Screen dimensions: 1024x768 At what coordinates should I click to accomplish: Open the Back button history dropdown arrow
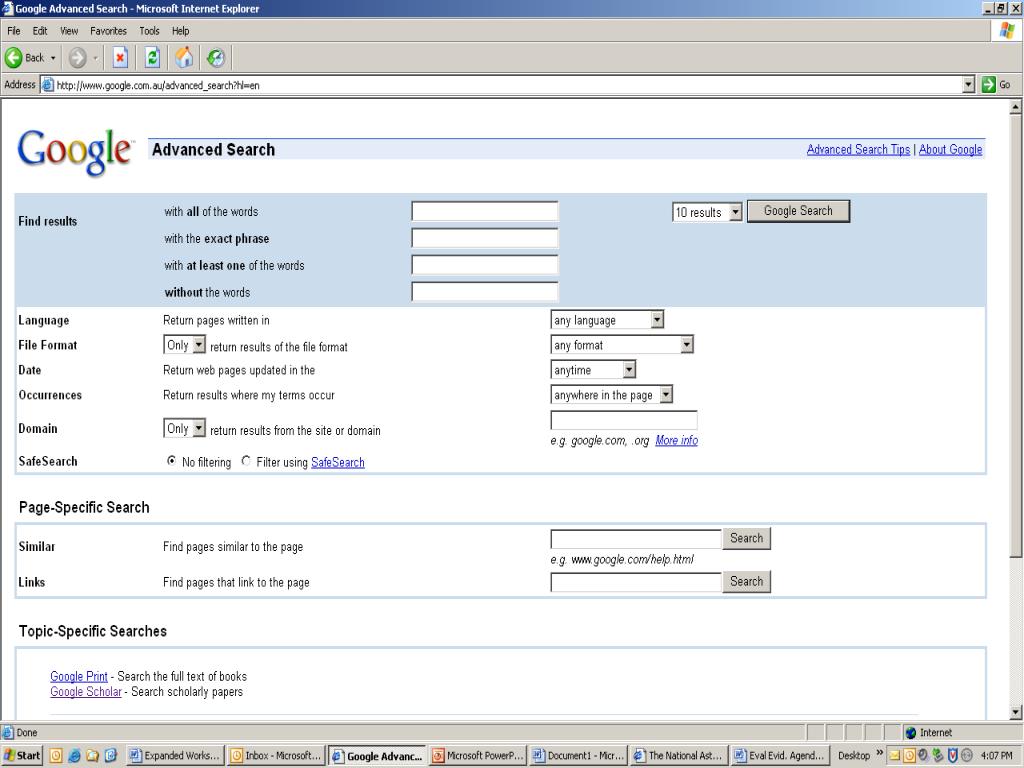(x=53, y=58)
